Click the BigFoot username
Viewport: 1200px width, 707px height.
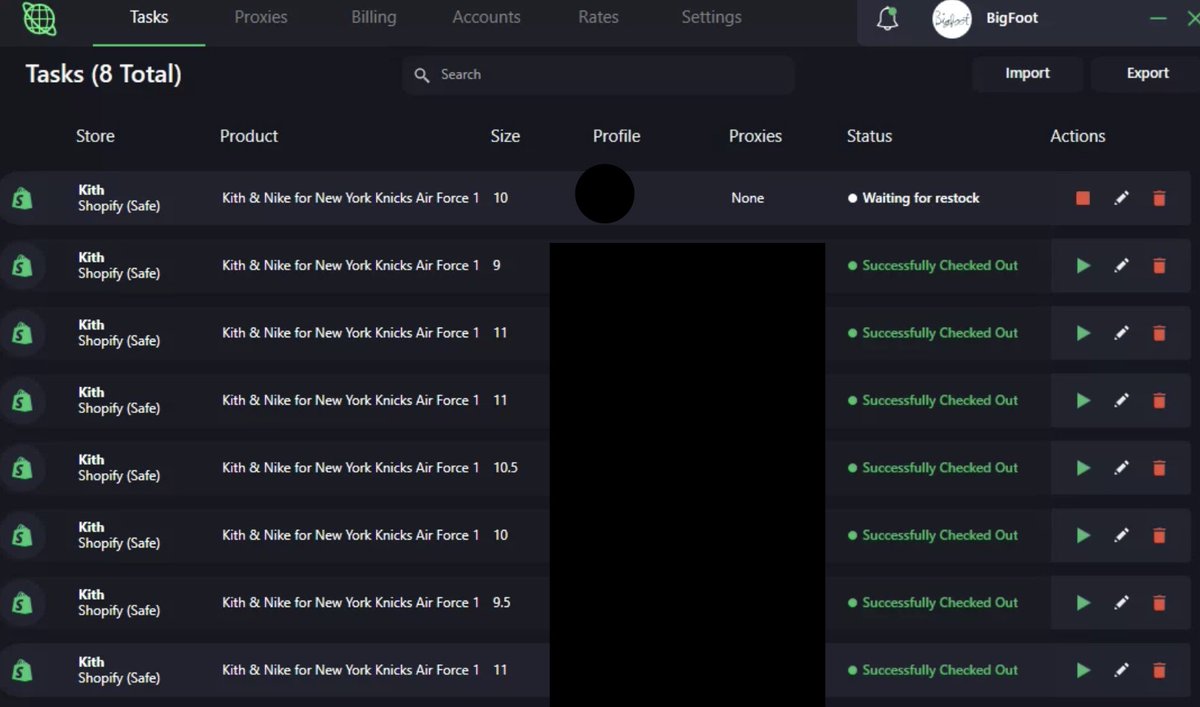pos(1012,18)
